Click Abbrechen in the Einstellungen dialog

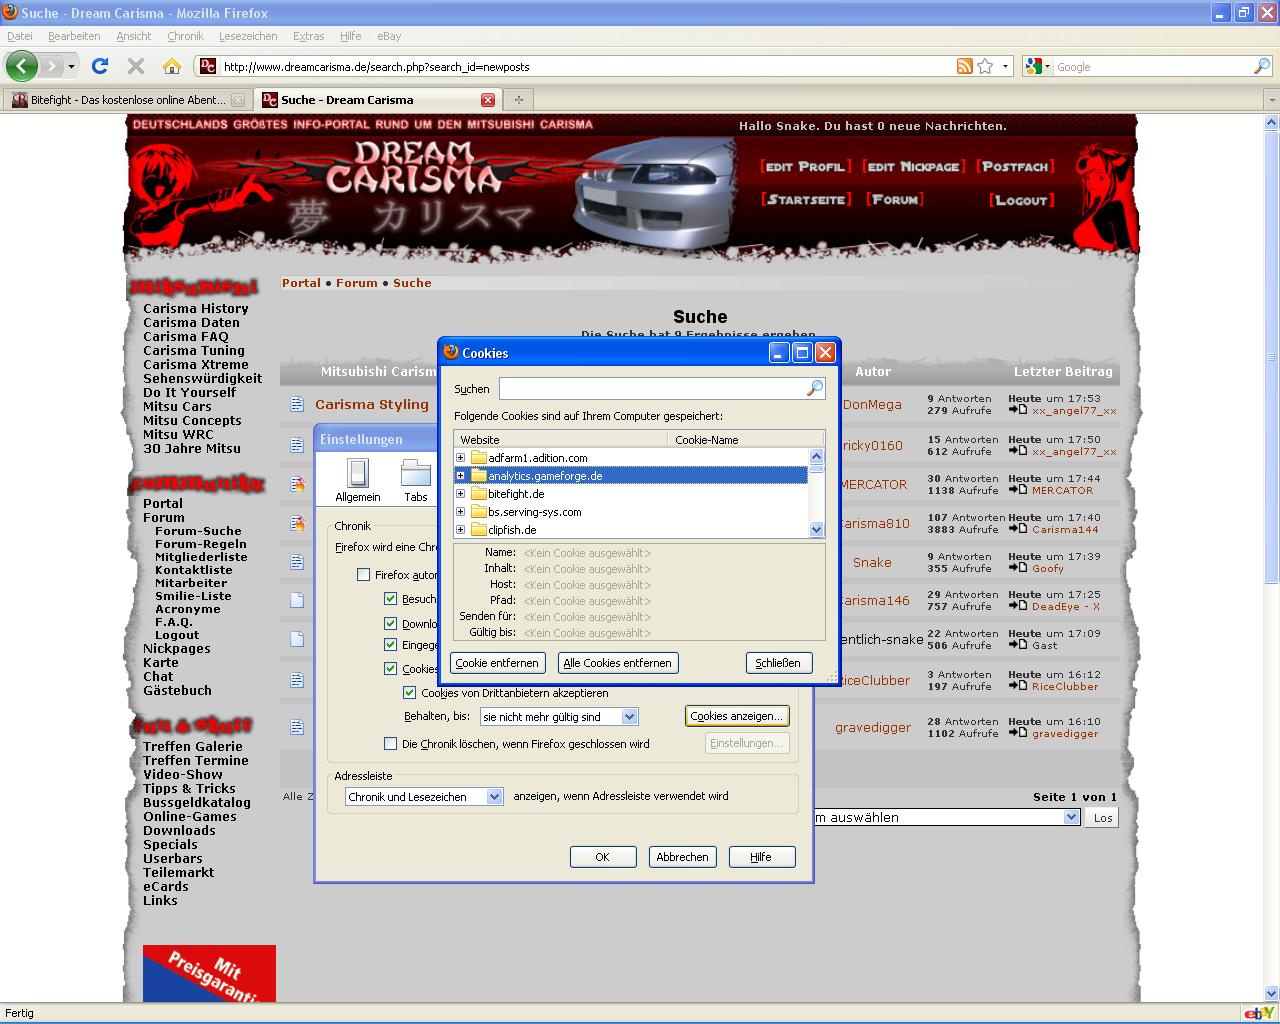tap(682, 857)
